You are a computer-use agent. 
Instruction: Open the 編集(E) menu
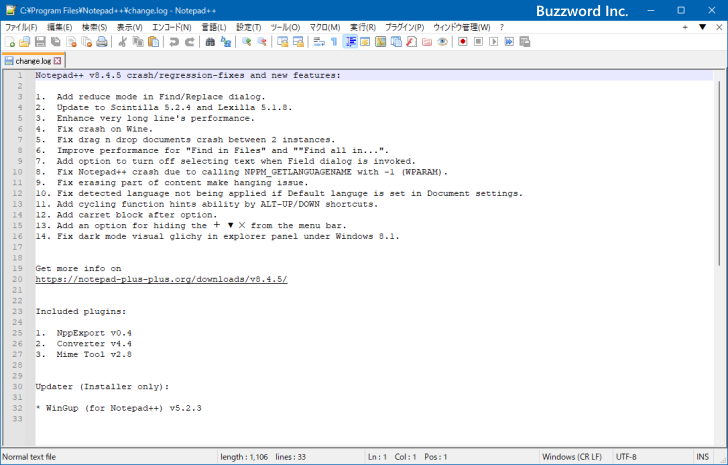59,27
